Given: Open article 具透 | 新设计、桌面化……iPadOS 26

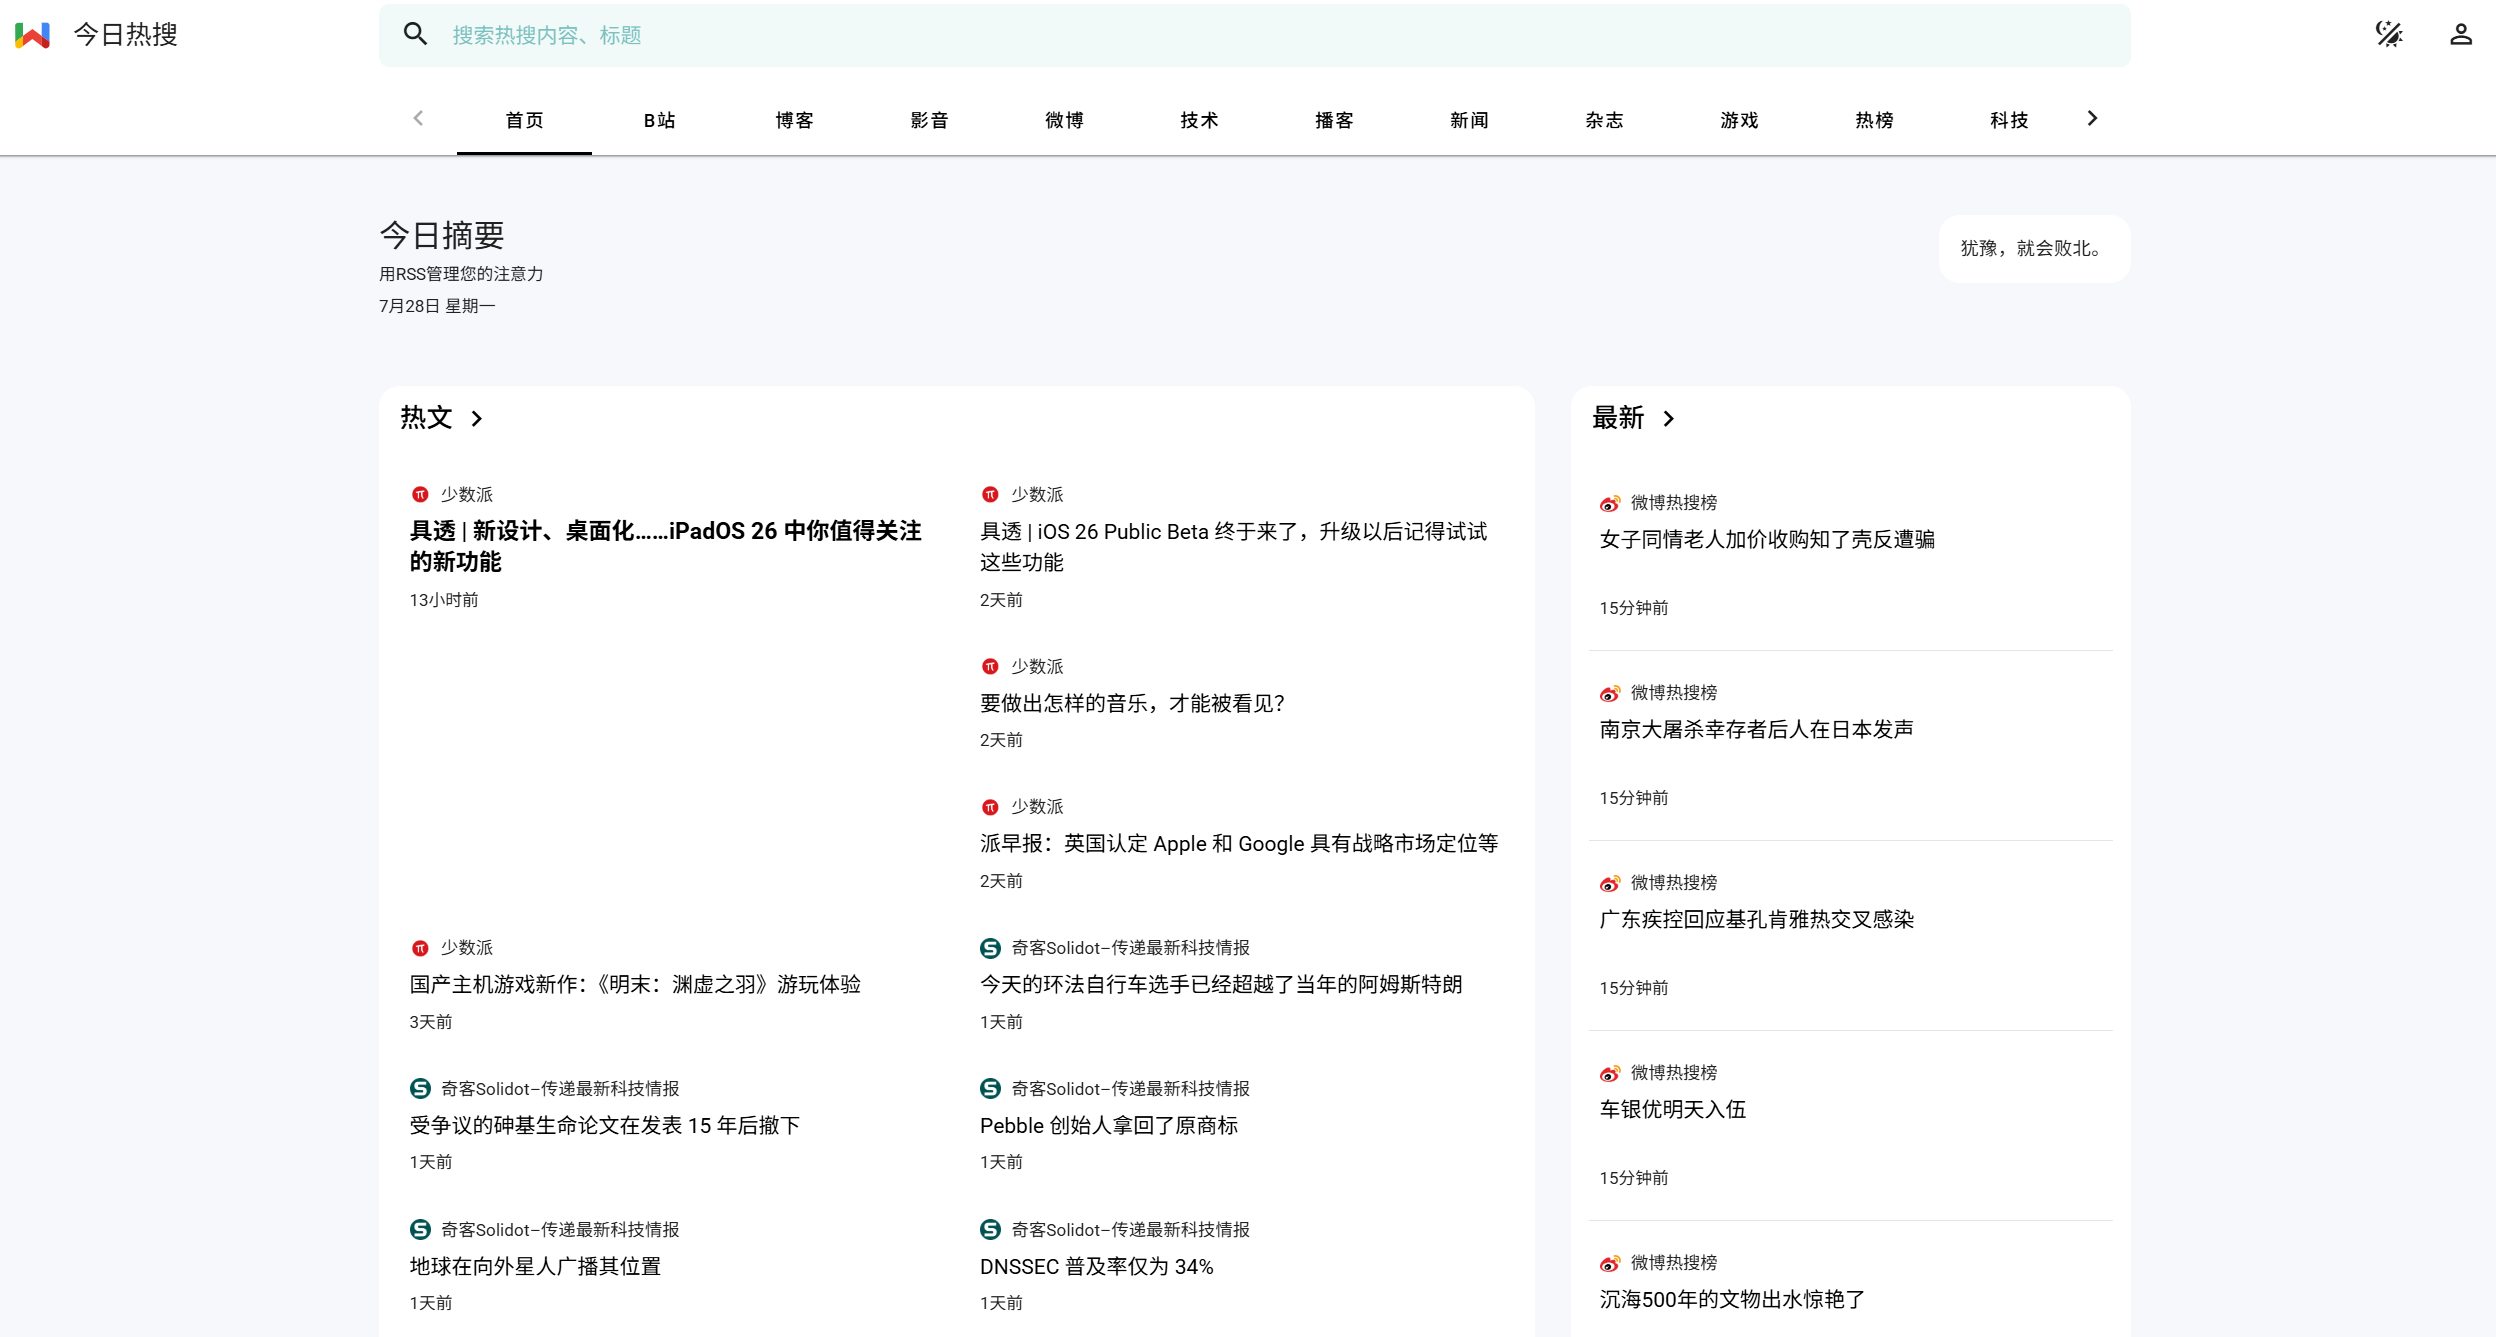Looking at the screenshot, I should pyautogui.click(x=665, y=546).
